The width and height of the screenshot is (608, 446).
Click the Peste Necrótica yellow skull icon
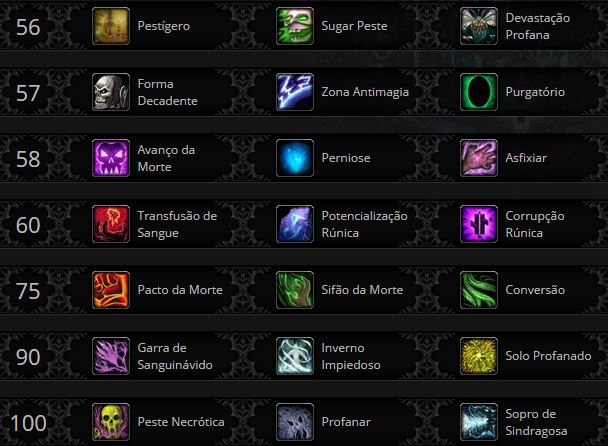[x=111, y=422]
